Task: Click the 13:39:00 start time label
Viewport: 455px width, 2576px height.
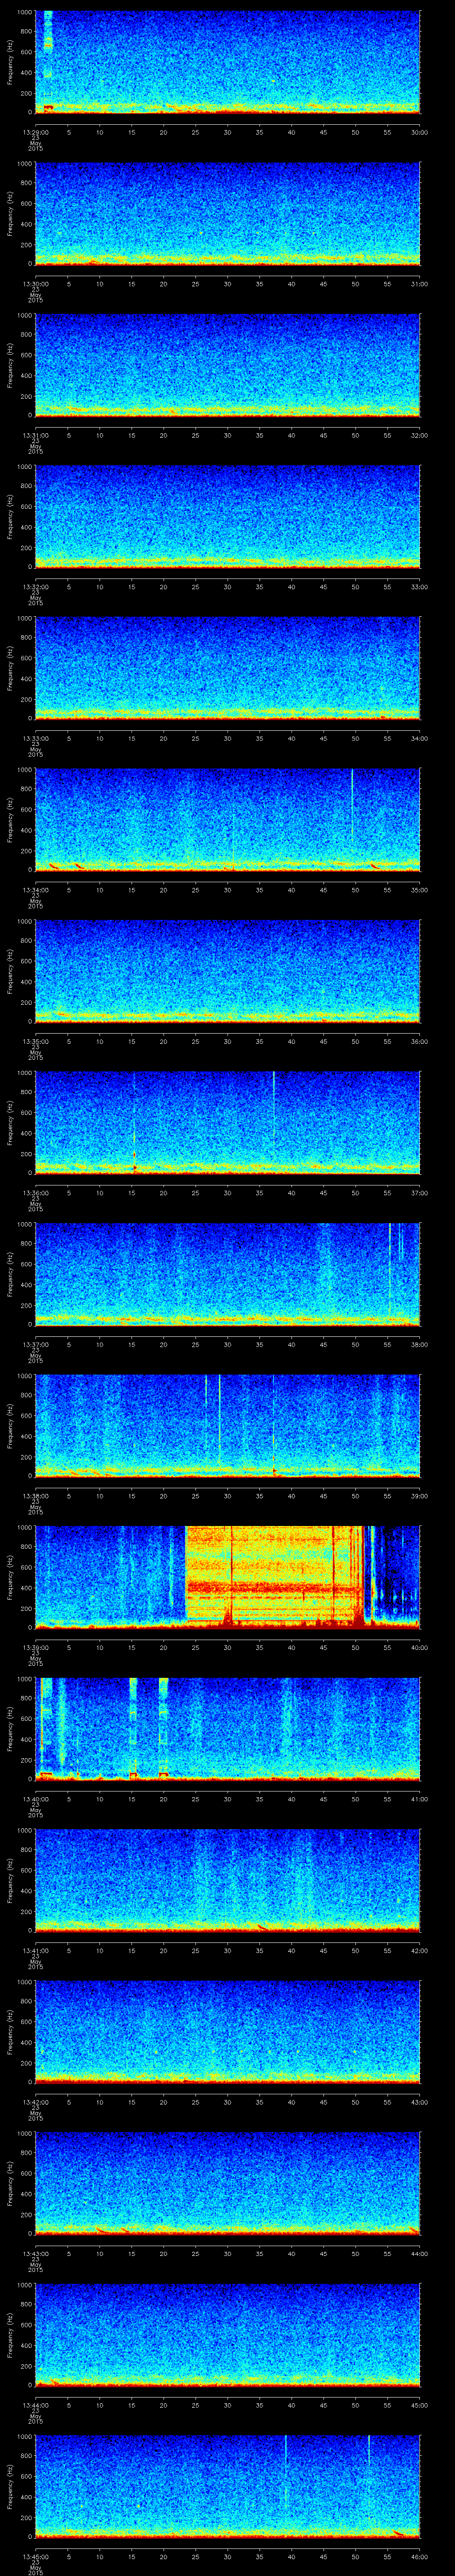Action: pyautogui.click(x=35, y=1647)
